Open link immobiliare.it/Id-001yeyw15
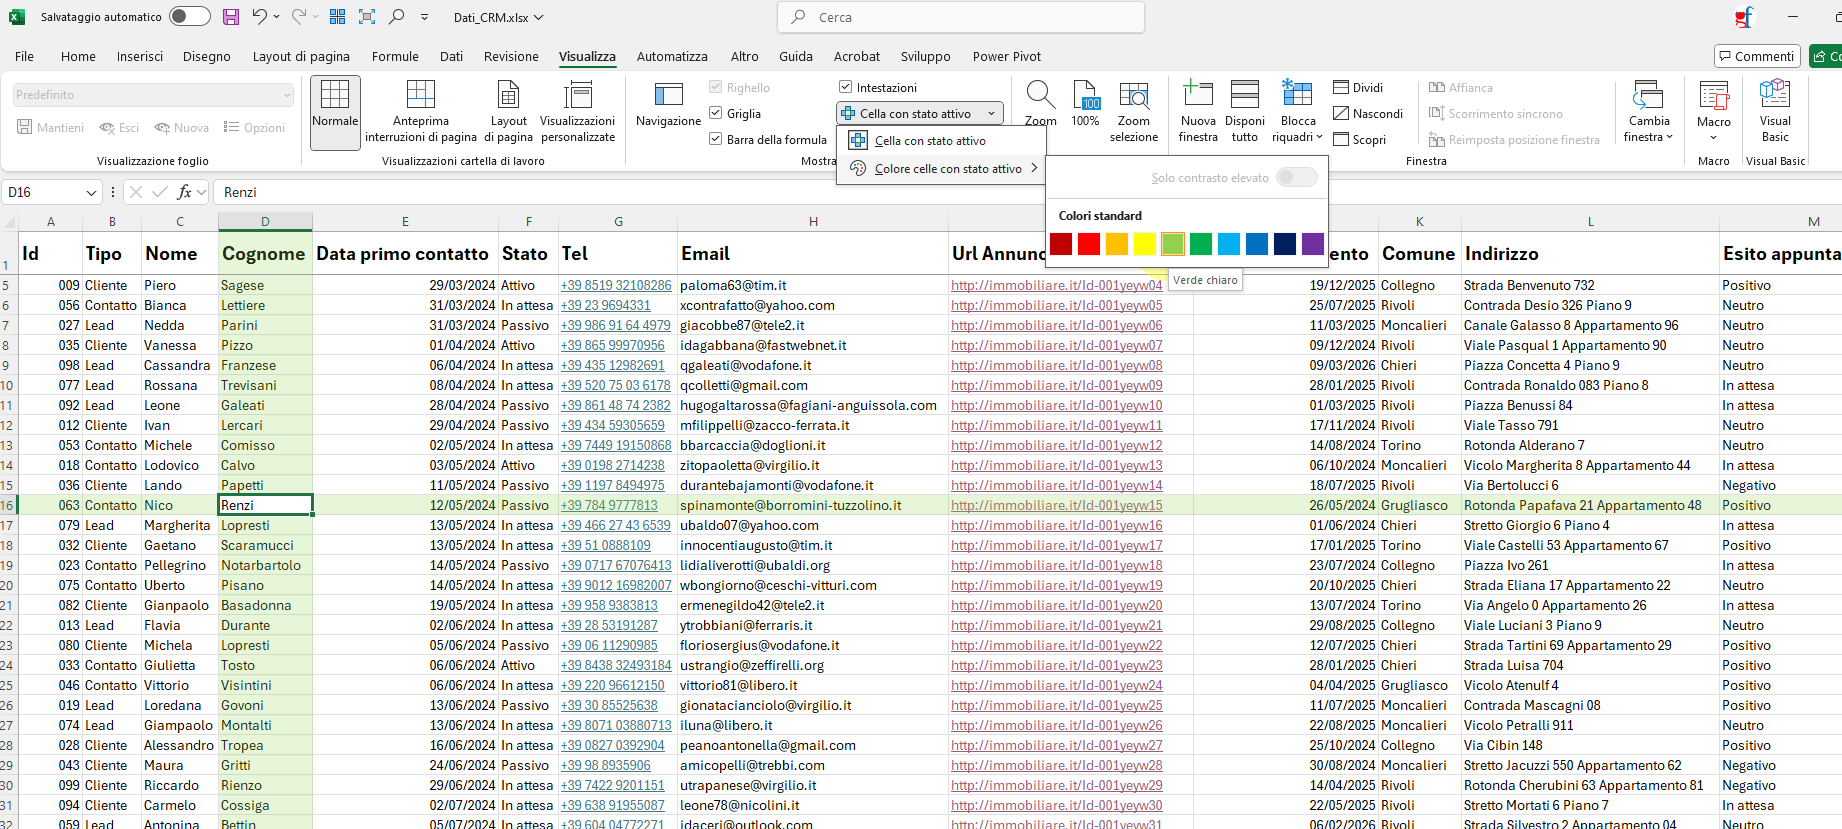This screenshot has height=829, width=1842. pyautogui.click(x=1057, y=505)
